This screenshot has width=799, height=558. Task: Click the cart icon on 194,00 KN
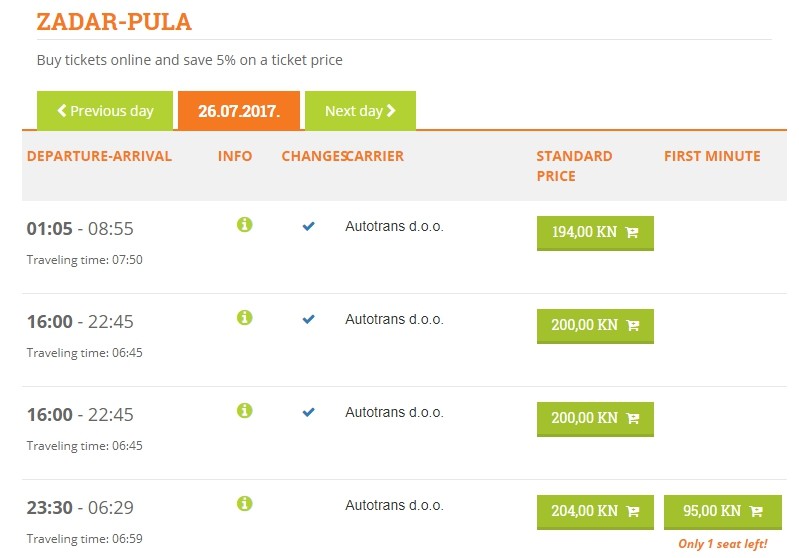(632, 233)
